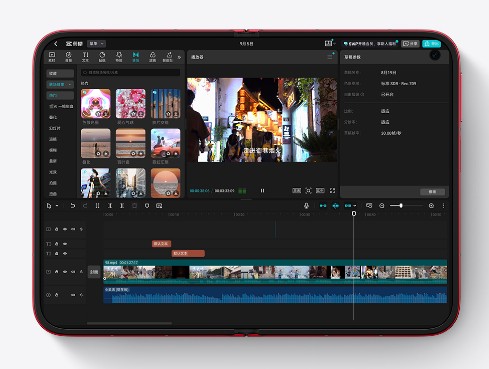The width and height of the screenshot is (489, 369).
Task: Favorite the pink hearts transition with its star icon
Action: pos(133,114)
